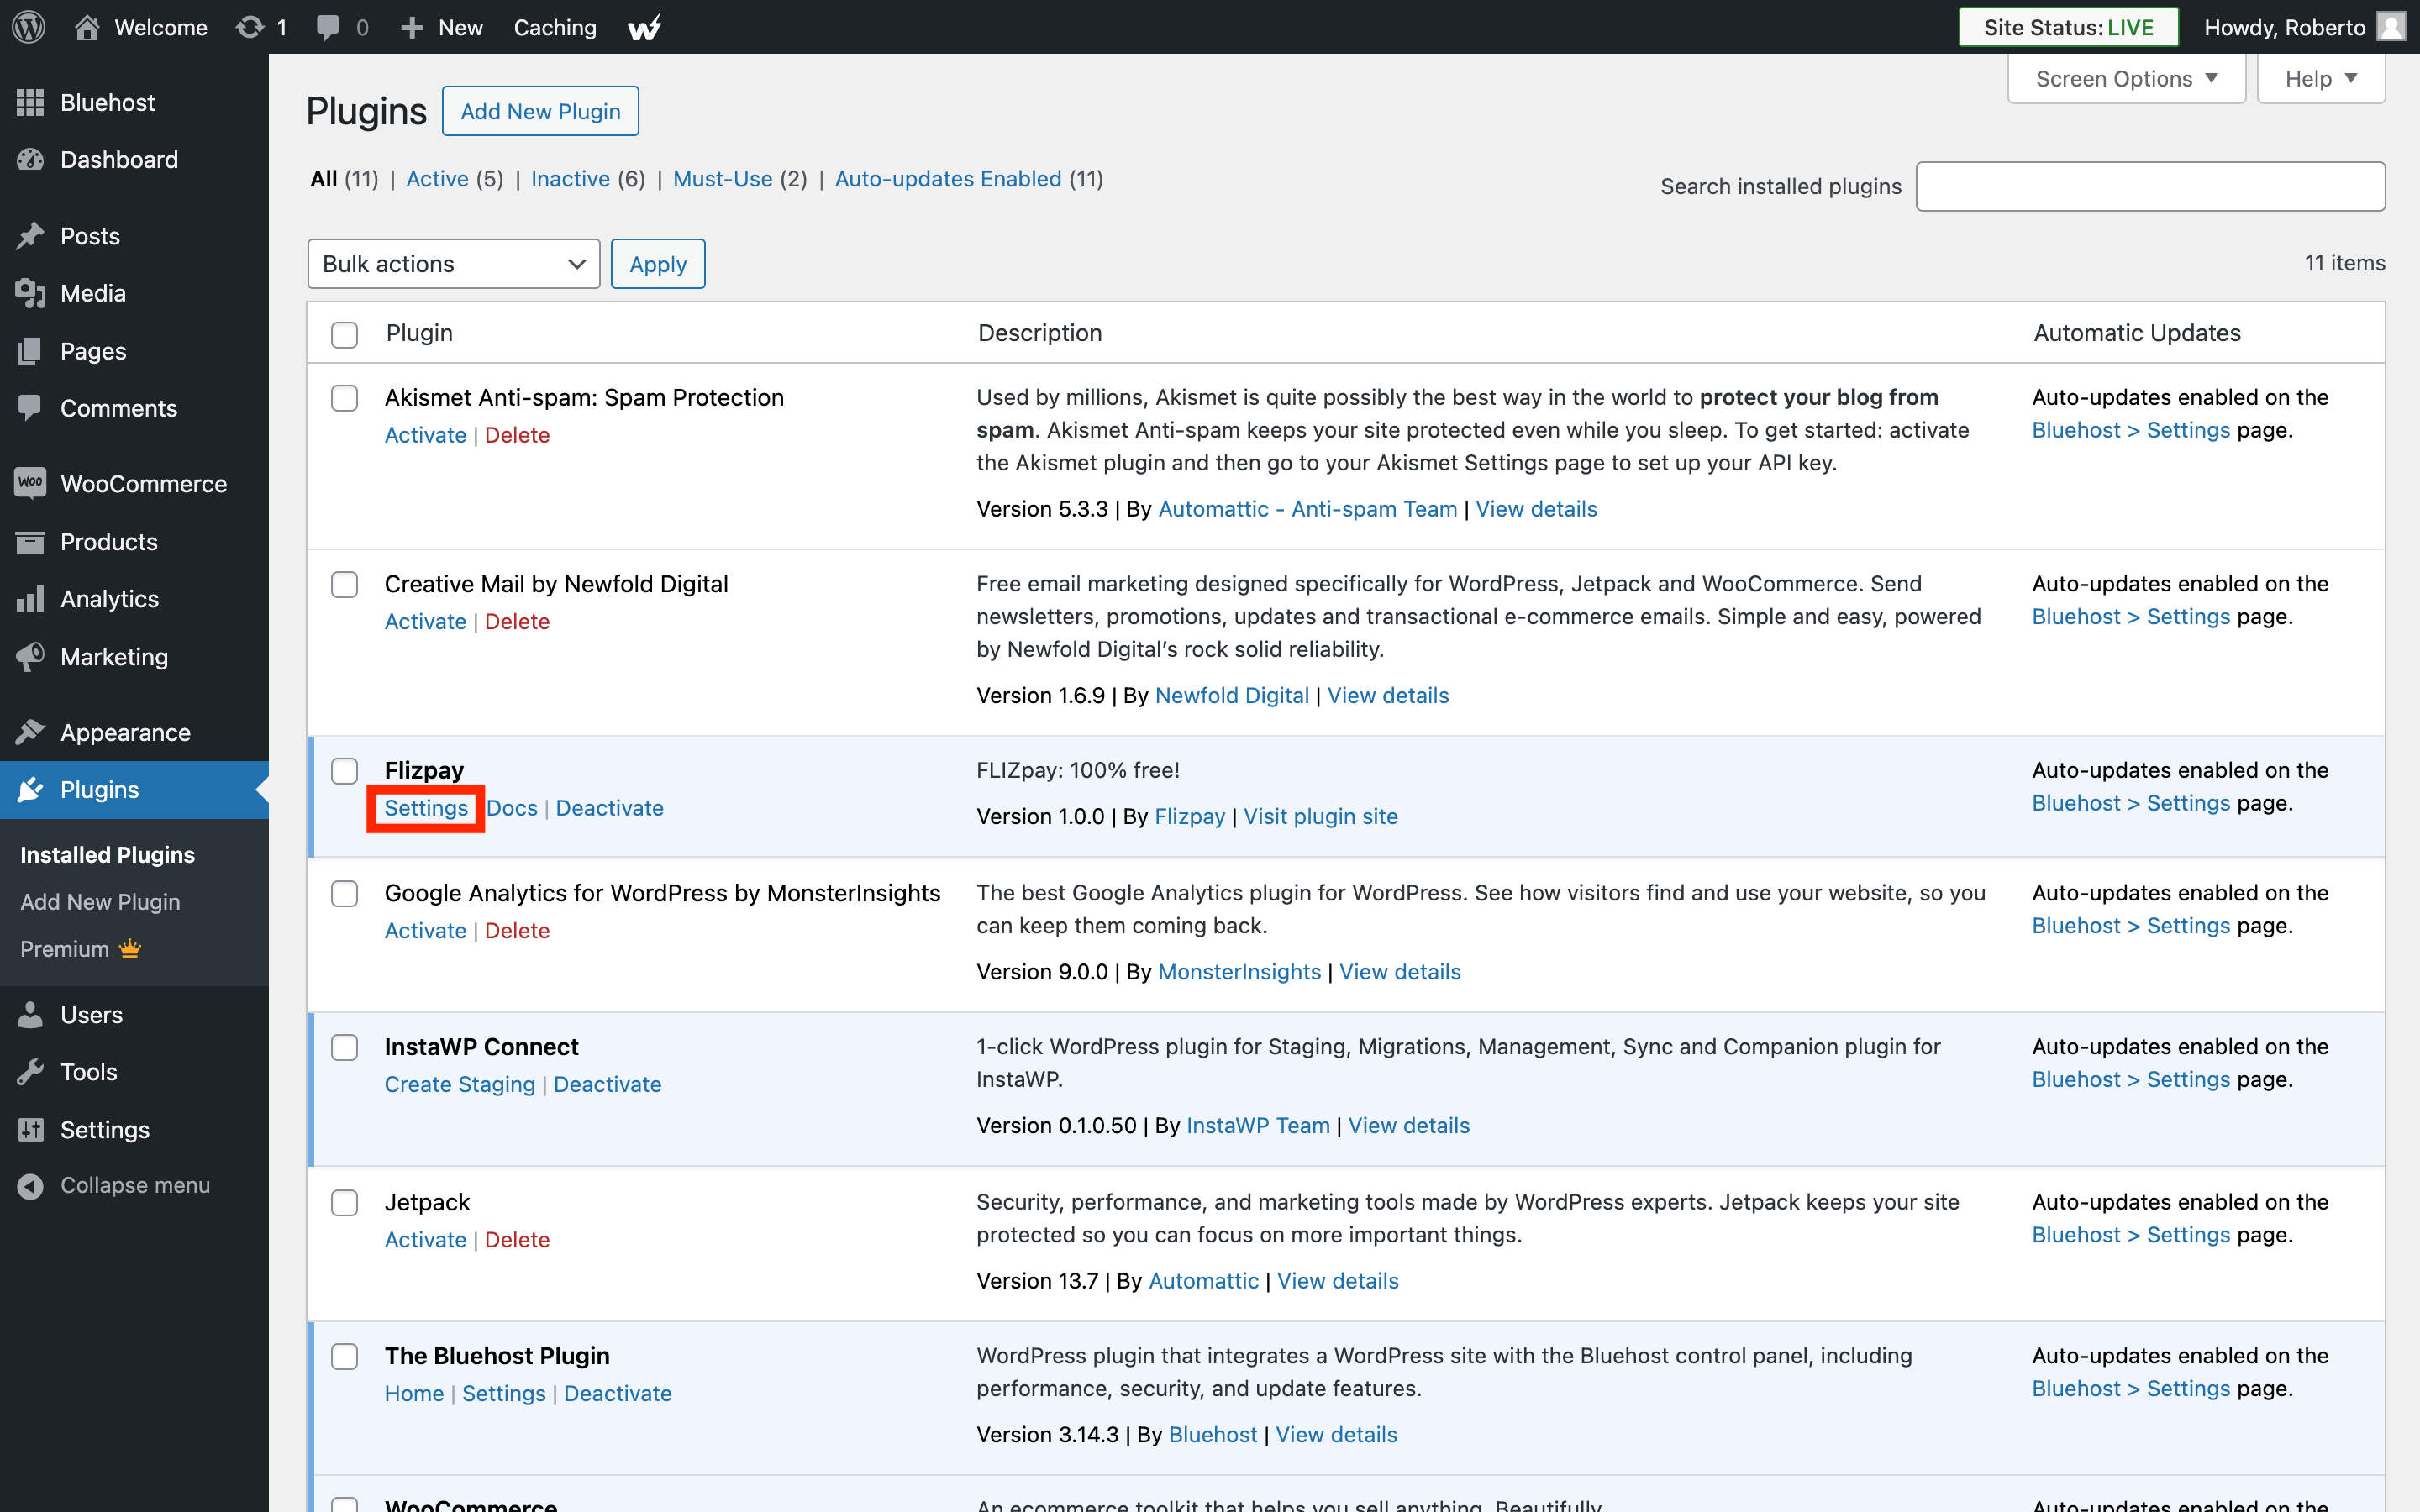Image resolution: width=2420 pixels, height=1512 pixels.
Task: Click the Marketing megaphone icon
Action: 30,656
